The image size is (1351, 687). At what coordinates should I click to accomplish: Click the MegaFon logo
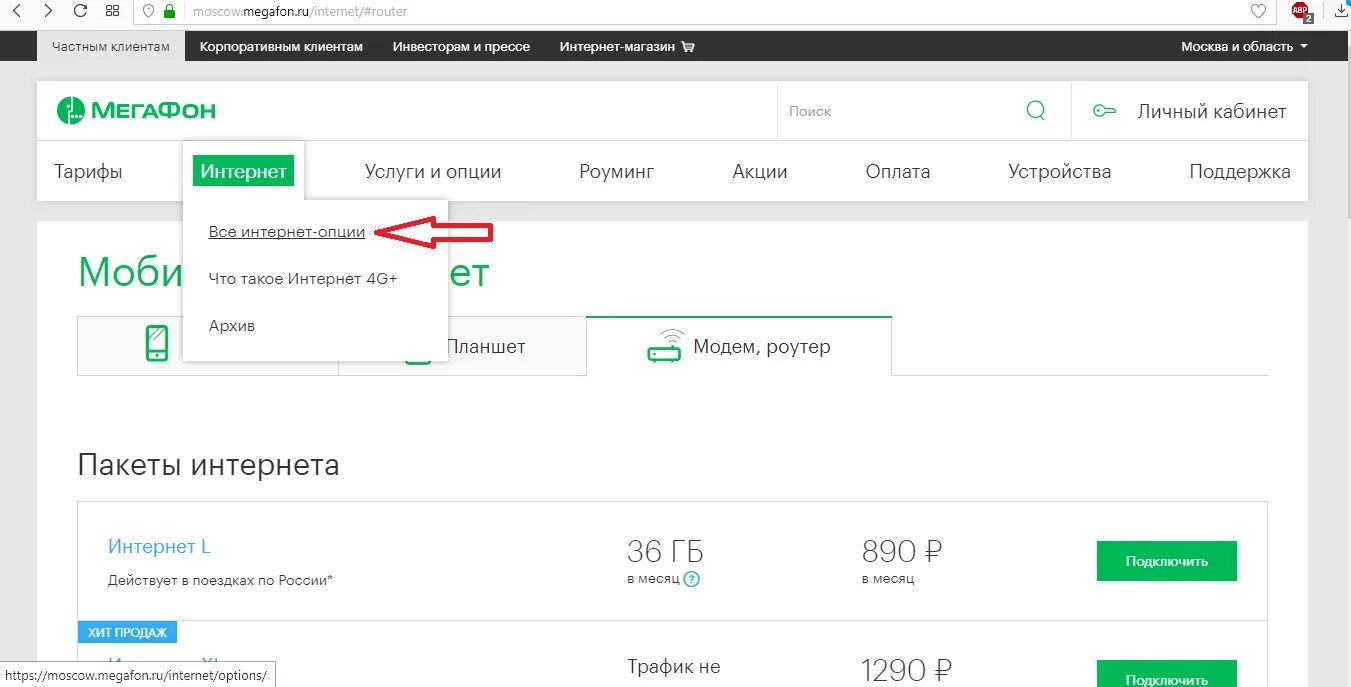pyautogui.click(x=136, y=111)
